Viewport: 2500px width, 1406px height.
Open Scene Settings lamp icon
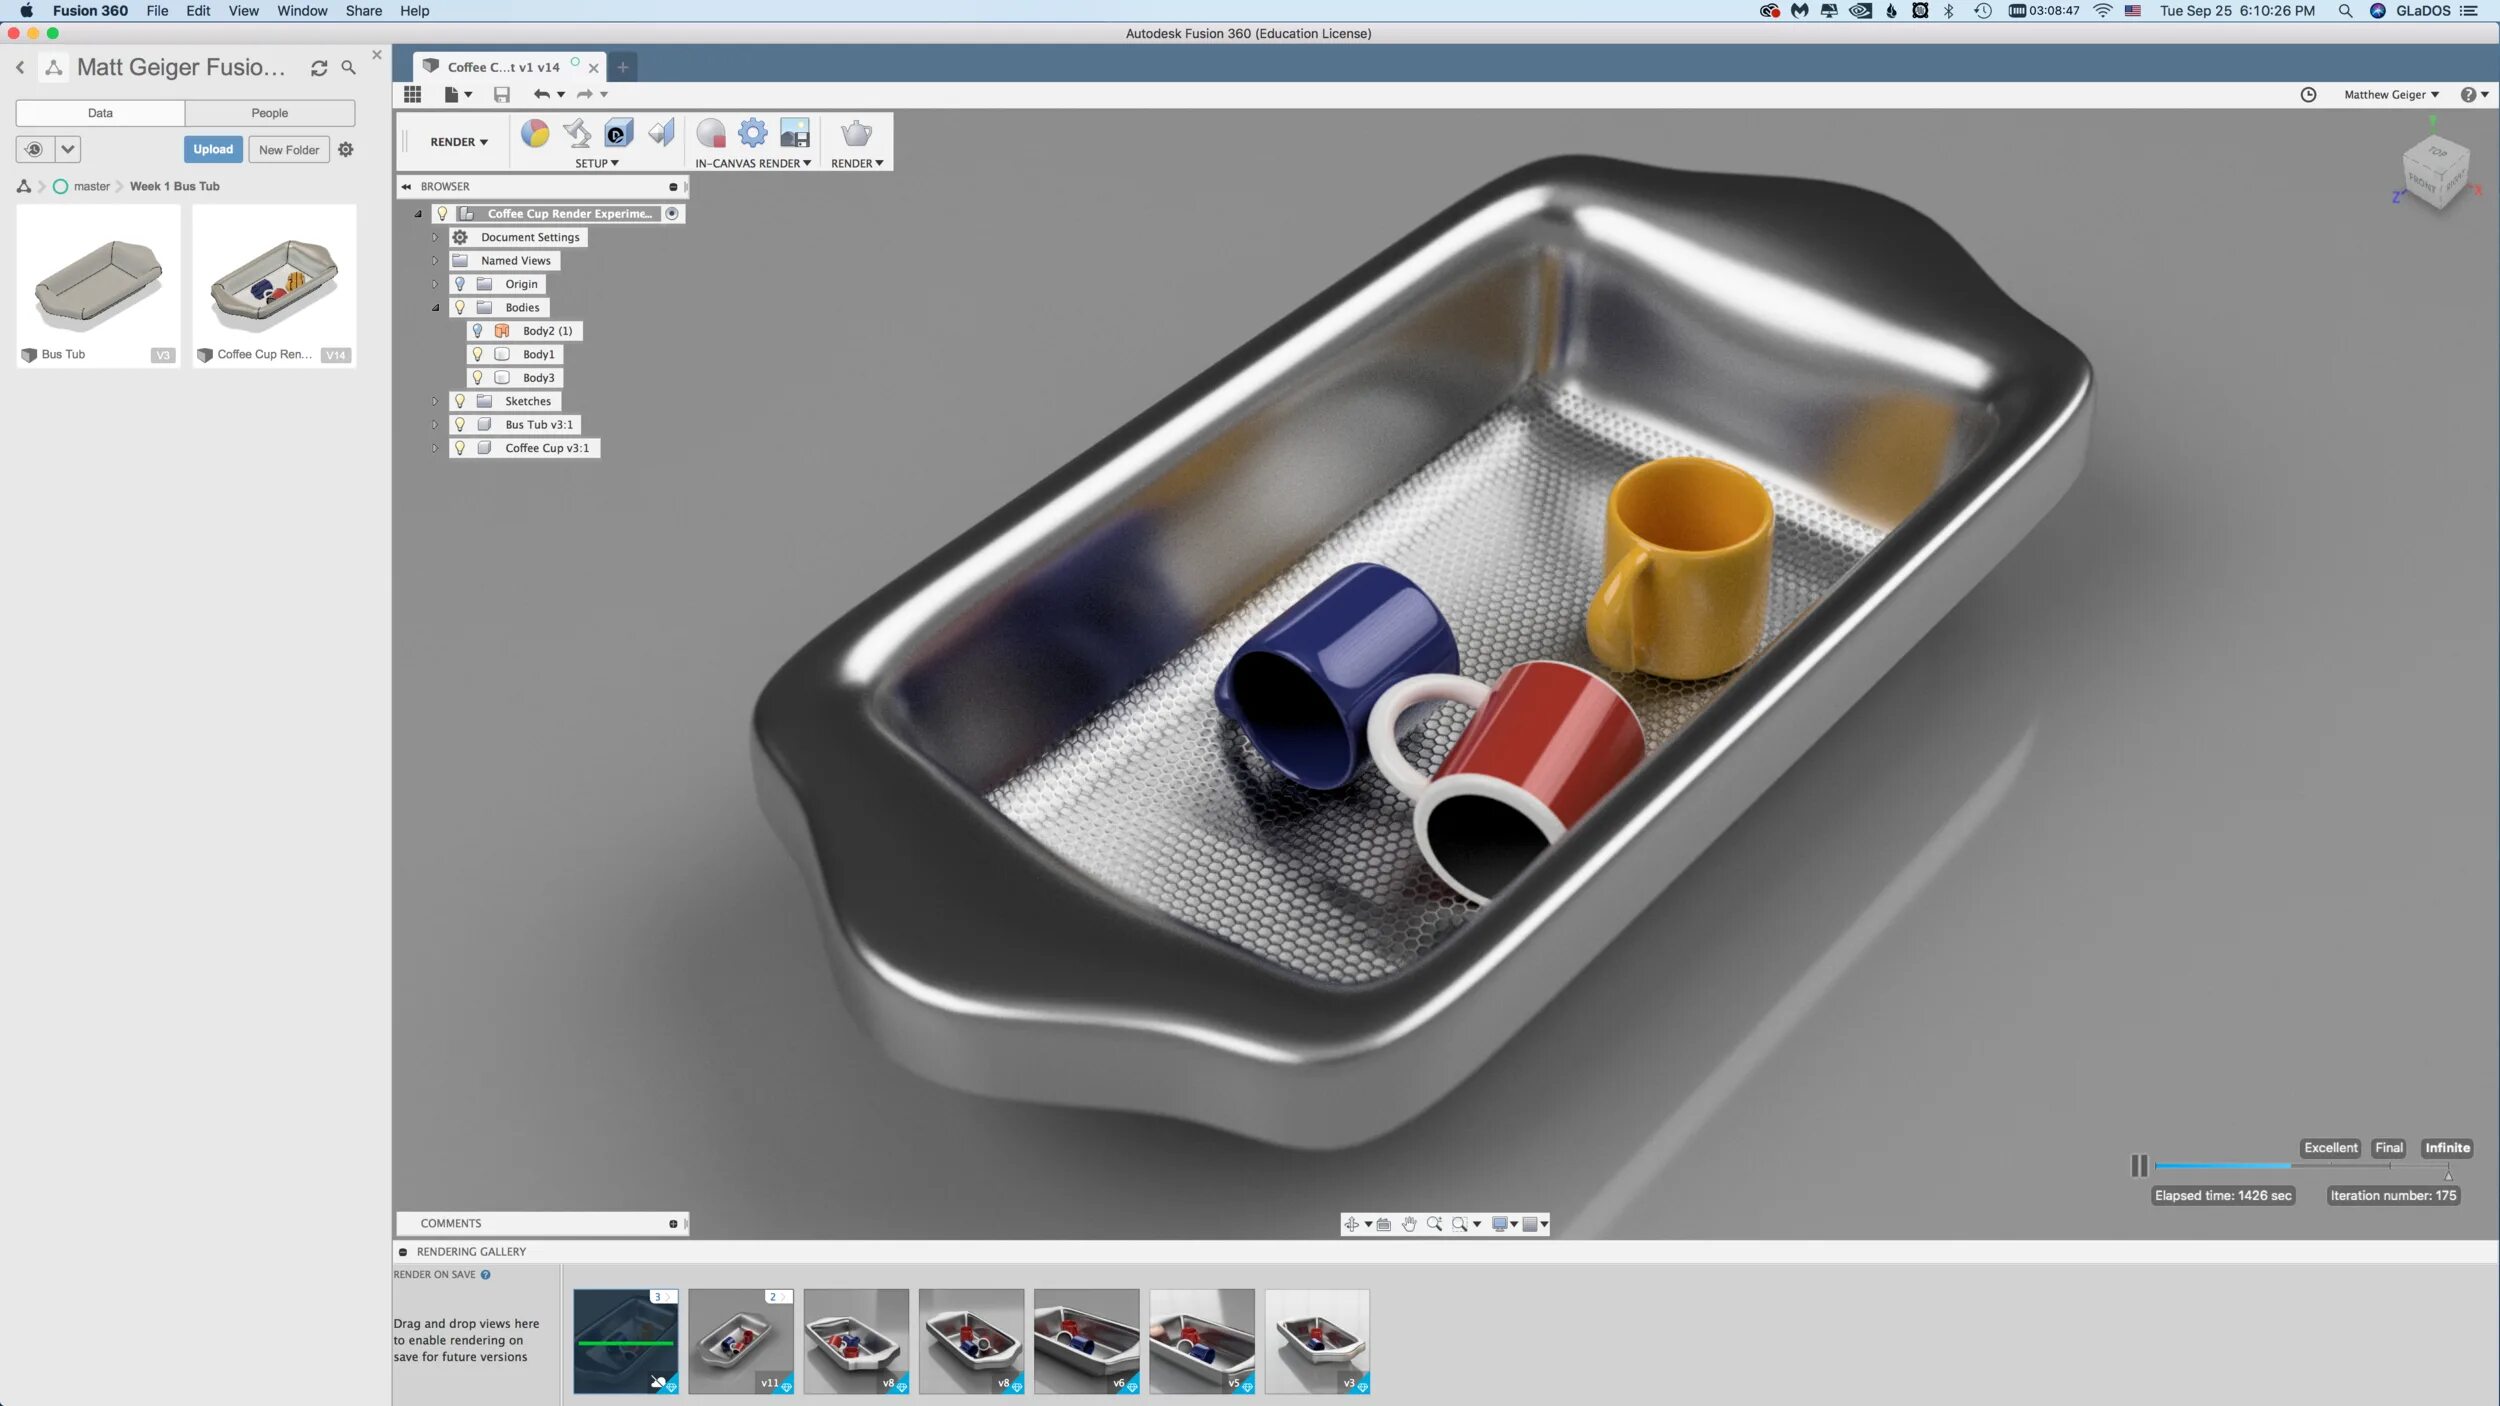pyautogui.click(x=577, y=133)
